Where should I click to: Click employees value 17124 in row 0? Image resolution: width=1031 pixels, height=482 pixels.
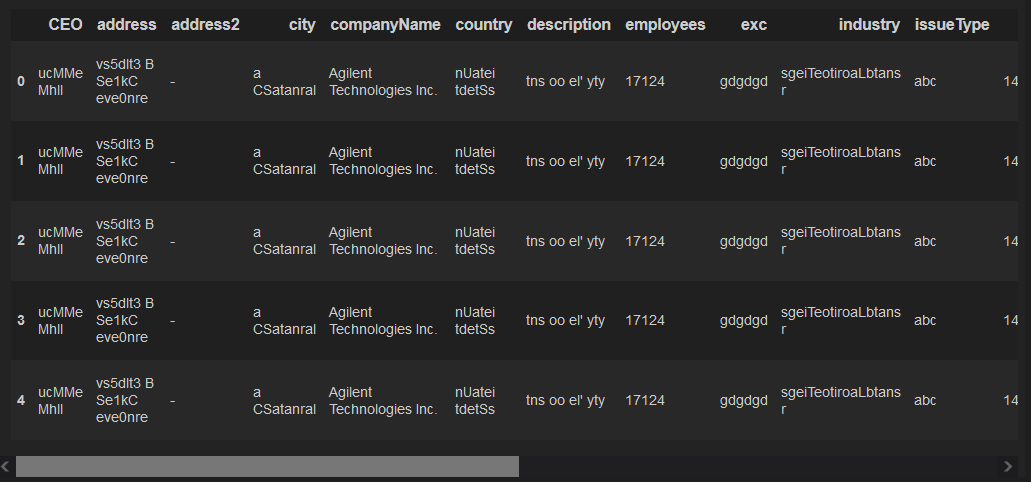pos(645,82)
